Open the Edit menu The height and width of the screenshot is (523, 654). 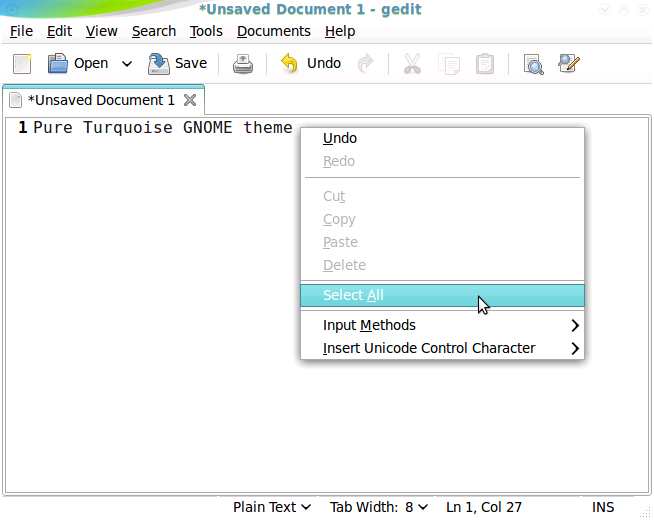(x=59, y=31)
